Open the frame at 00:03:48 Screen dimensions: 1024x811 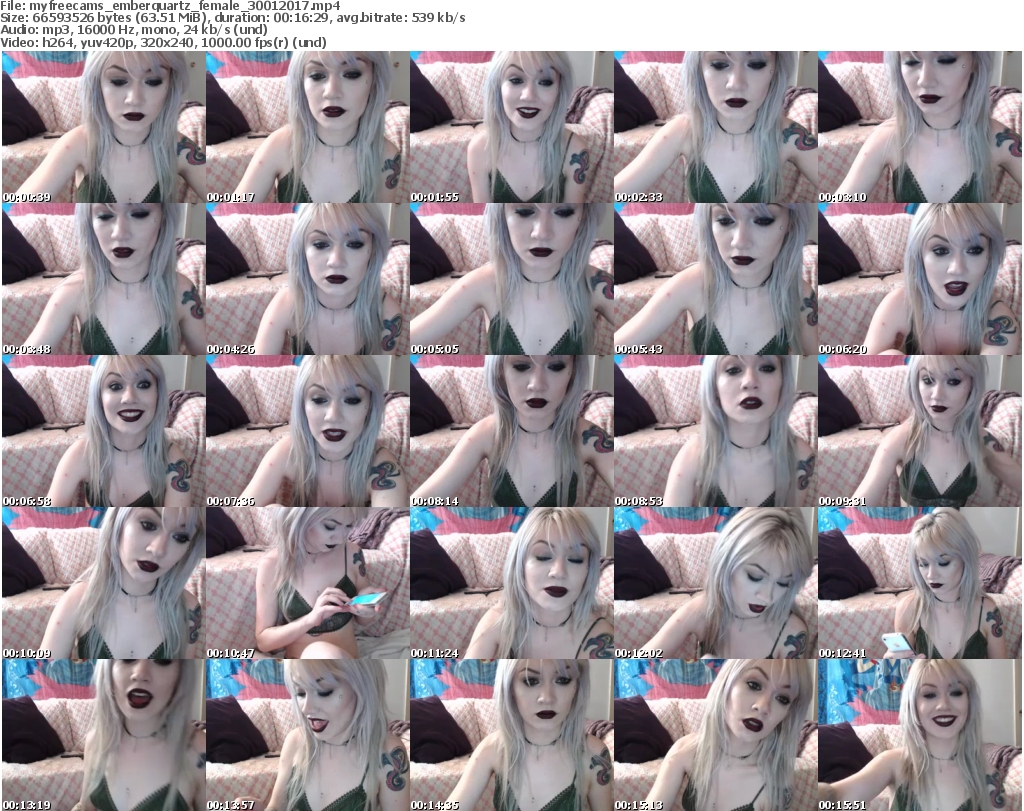104,279
